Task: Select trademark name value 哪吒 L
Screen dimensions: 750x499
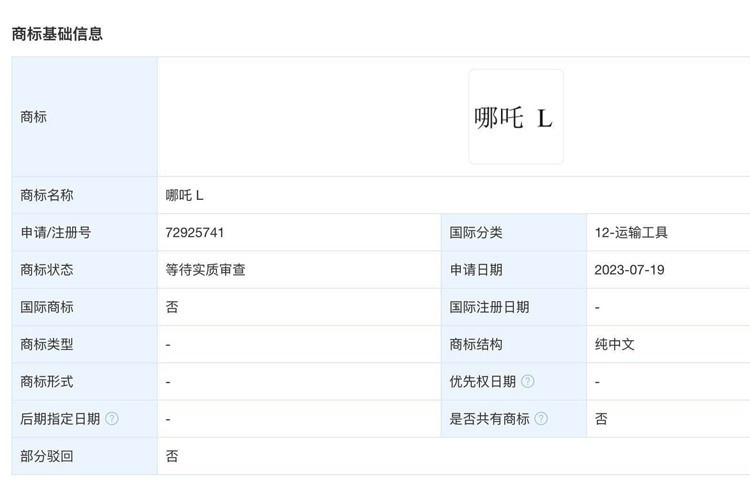Action: pos(185,195)
